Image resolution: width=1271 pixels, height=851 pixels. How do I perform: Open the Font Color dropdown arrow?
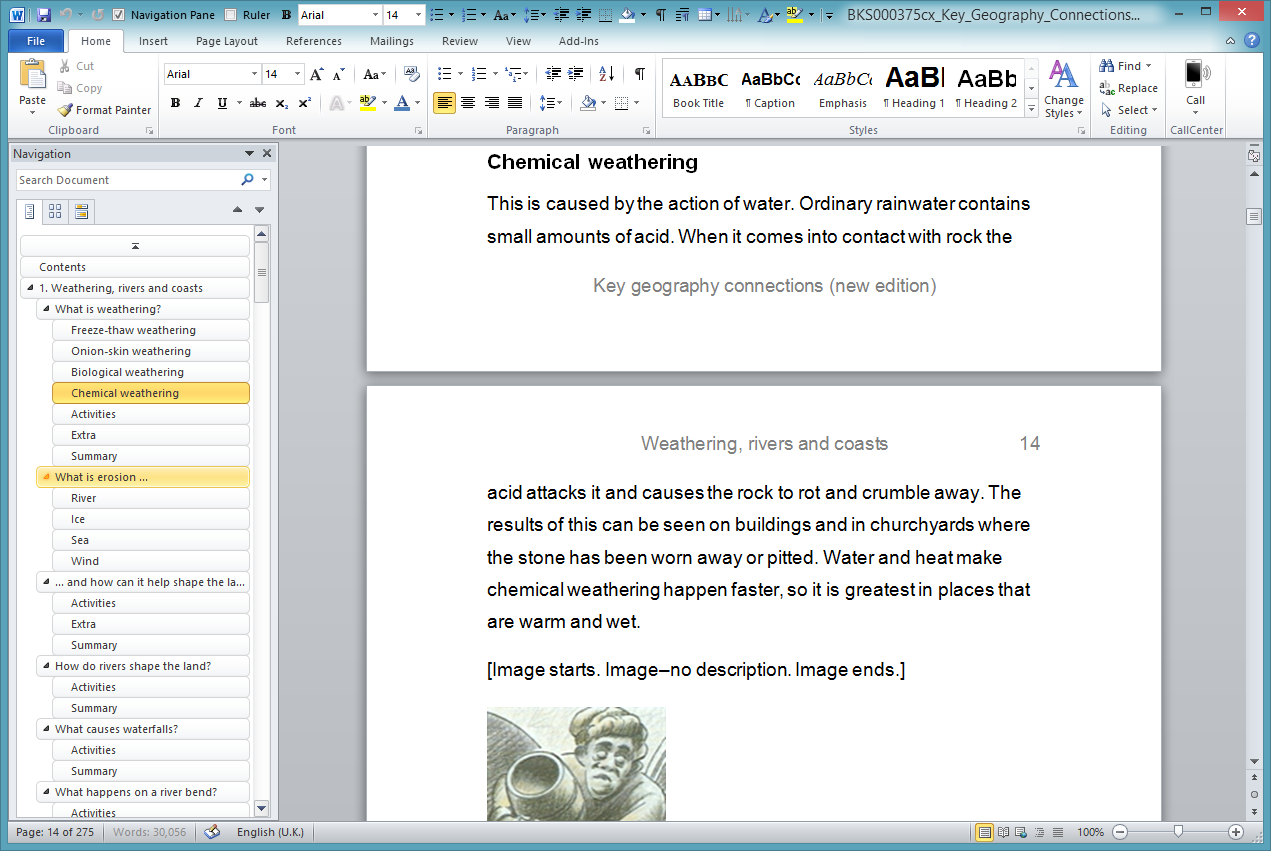[x=418, y=103]
